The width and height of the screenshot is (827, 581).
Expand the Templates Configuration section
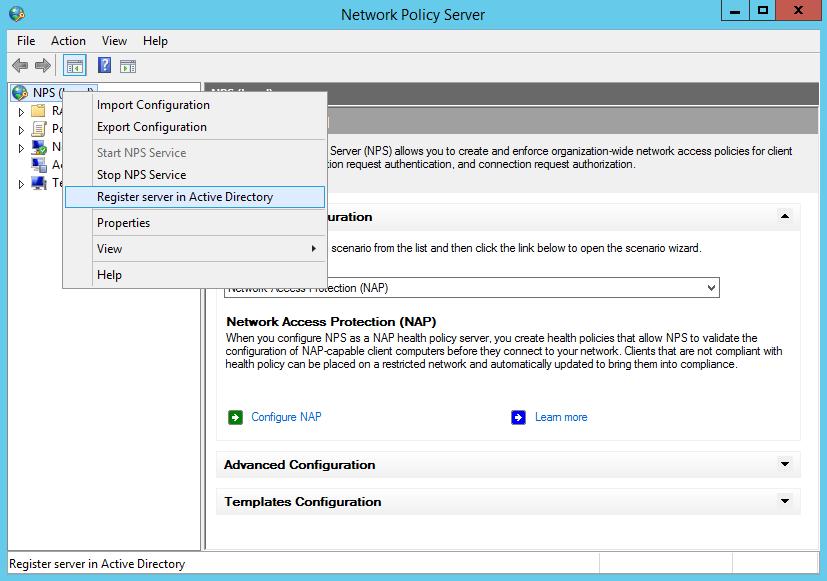click(784, 501)
